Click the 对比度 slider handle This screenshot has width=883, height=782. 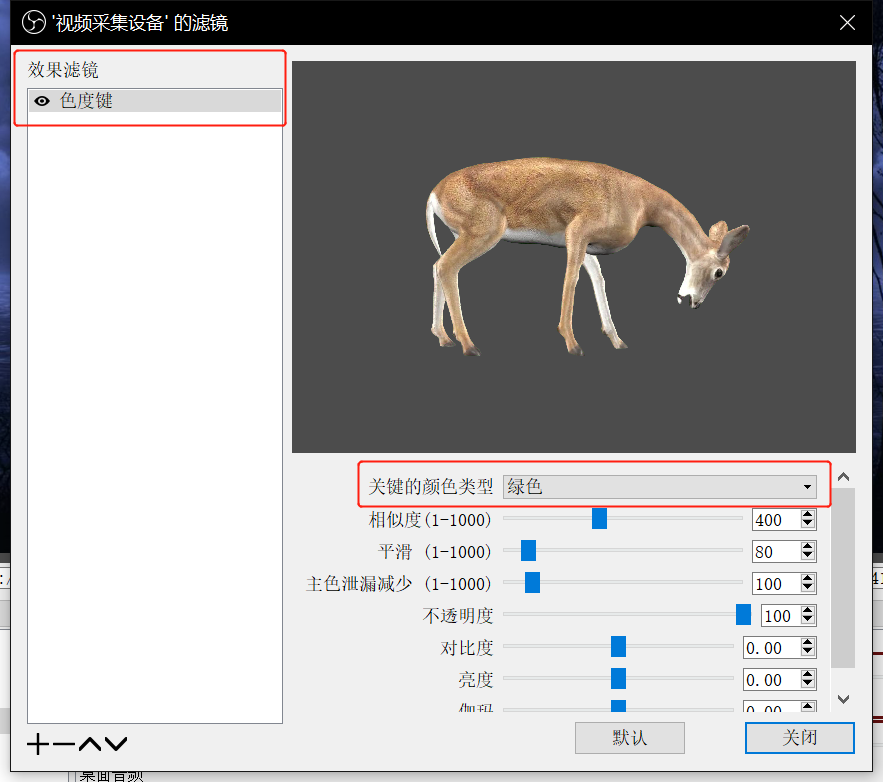coord(618,647)
